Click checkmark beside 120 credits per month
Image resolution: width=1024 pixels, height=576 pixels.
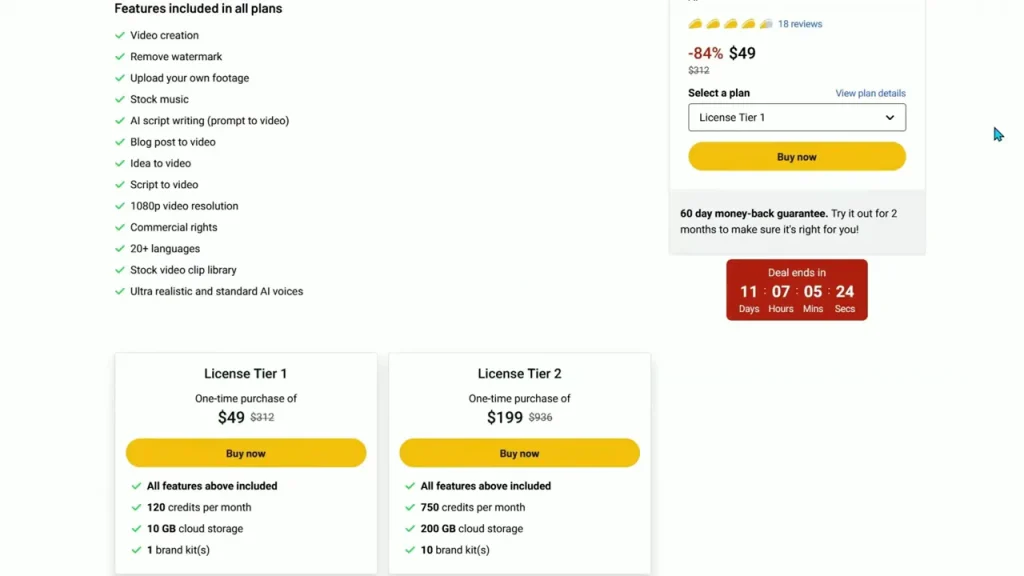click(x=136, y=507)
